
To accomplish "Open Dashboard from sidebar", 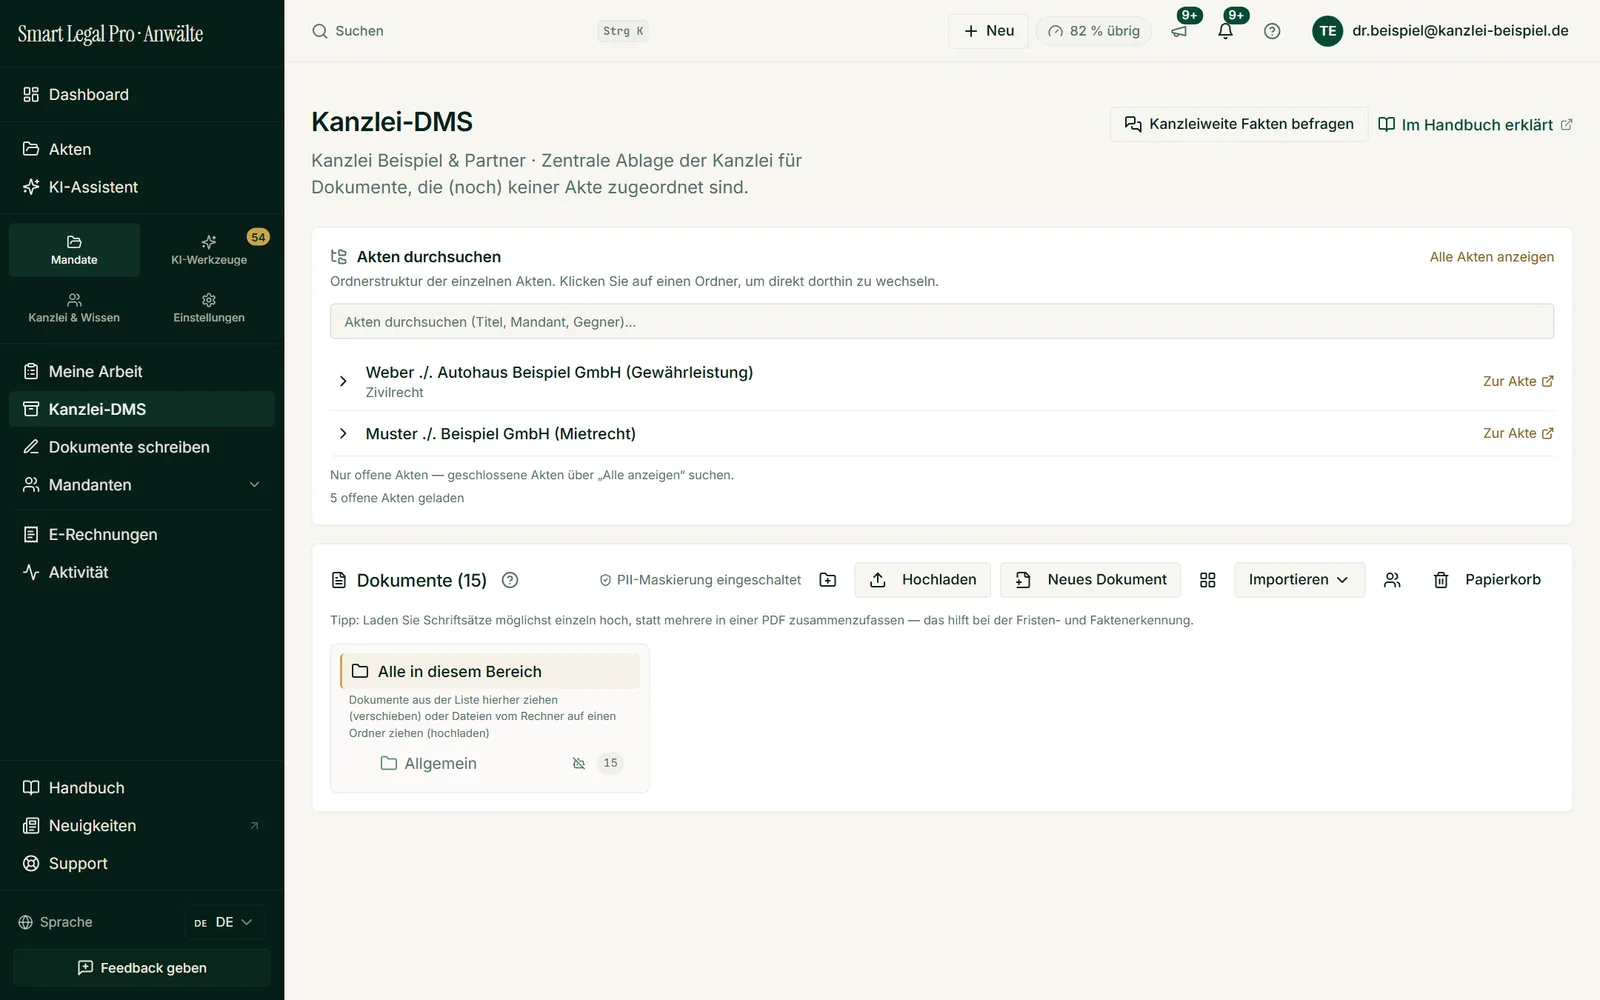I will (142, 95).
